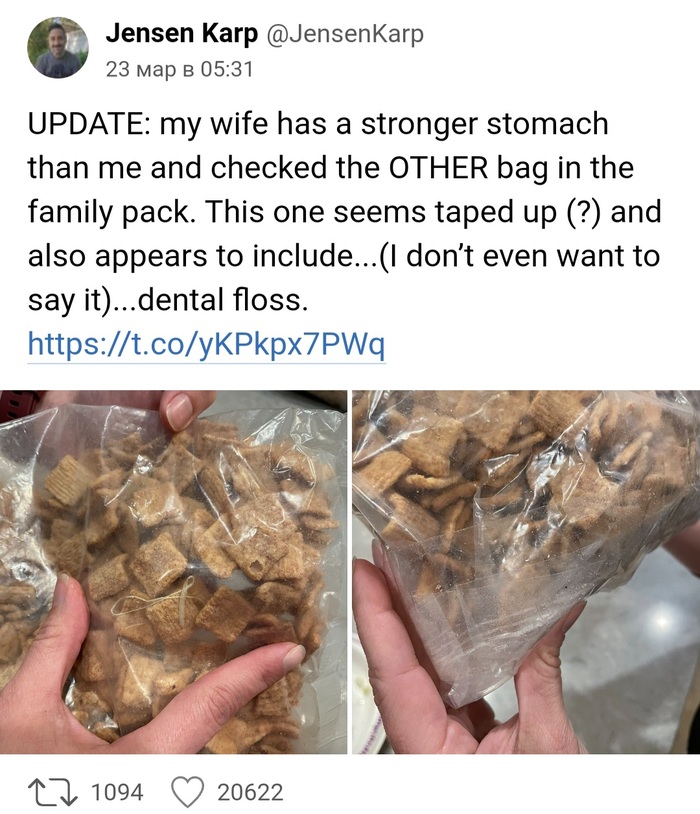Open Jensen Karp's profile avatar
The width and height of the screenshot is (700, 814).
point(58,48)
